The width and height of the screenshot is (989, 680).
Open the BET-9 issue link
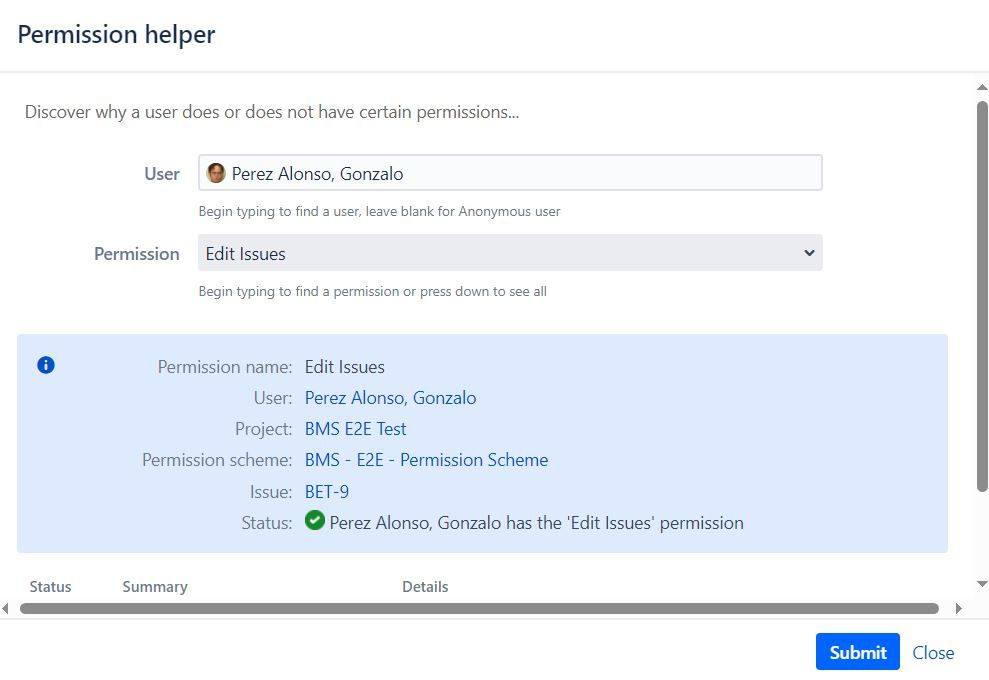point(327,491)
